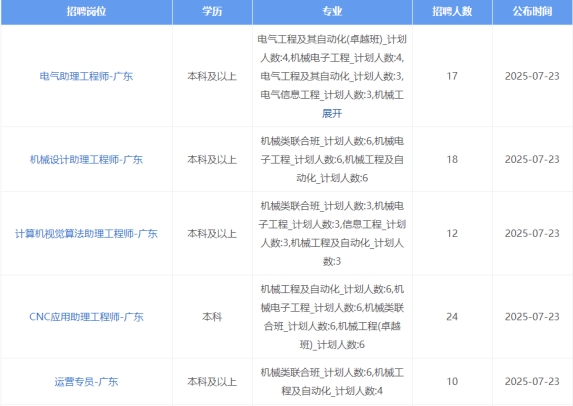Click the 公布时间 column header
This screenshot has height=406, width=573.
point(532,11)
